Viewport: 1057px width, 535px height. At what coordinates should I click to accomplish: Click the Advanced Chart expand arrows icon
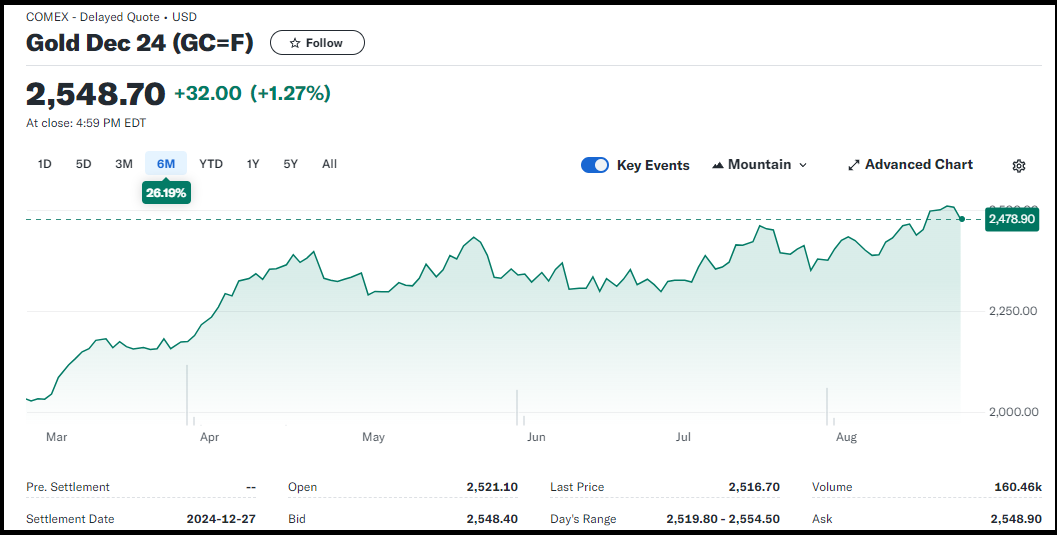853,165
